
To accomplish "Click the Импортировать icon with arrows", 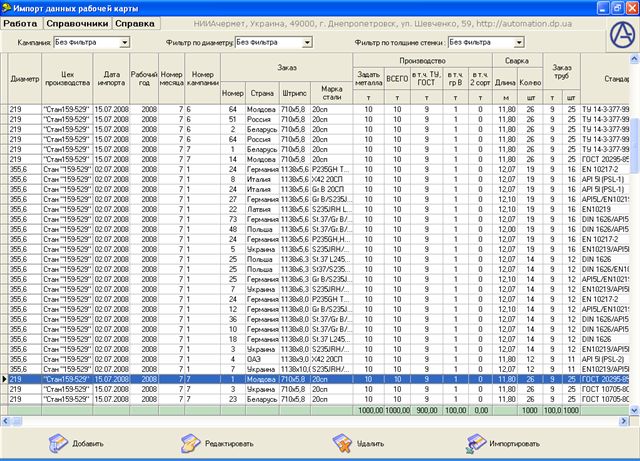I will [475, 443].
